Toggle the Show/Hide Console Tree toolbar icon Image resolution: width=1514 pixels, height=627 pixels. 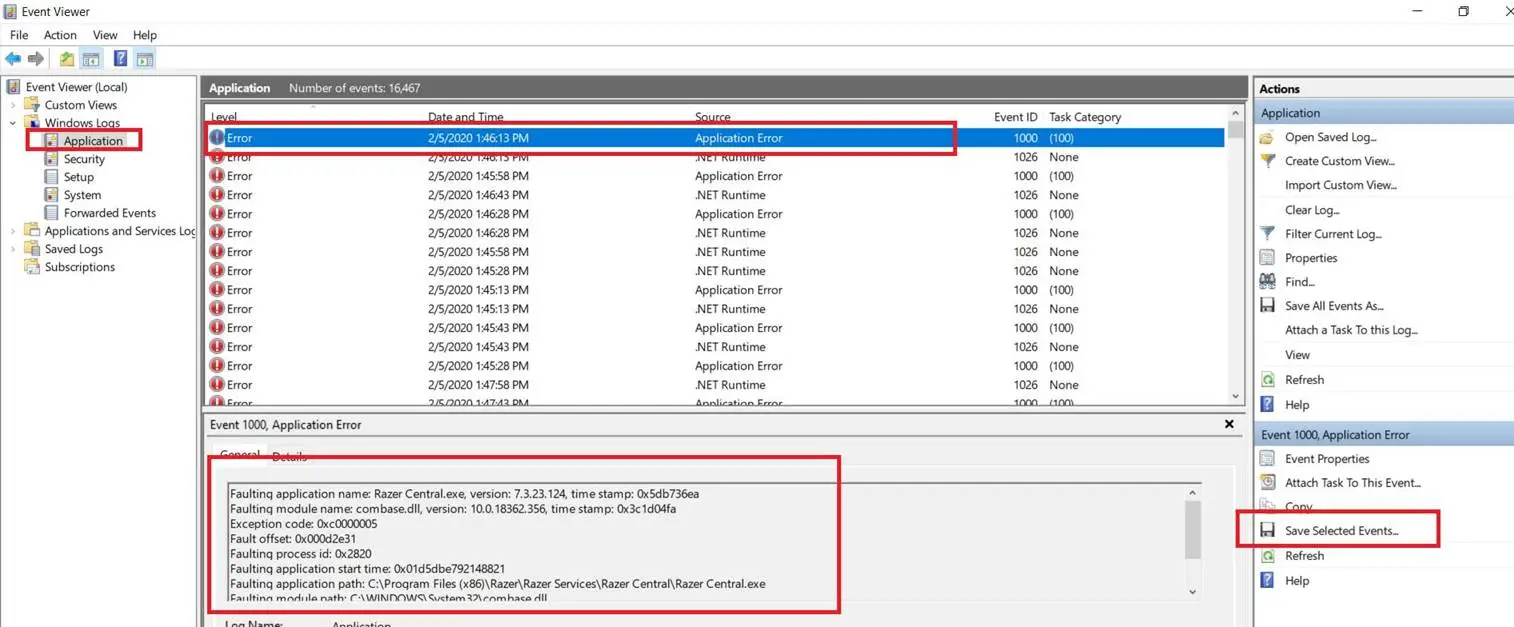(x=91, y=59)
